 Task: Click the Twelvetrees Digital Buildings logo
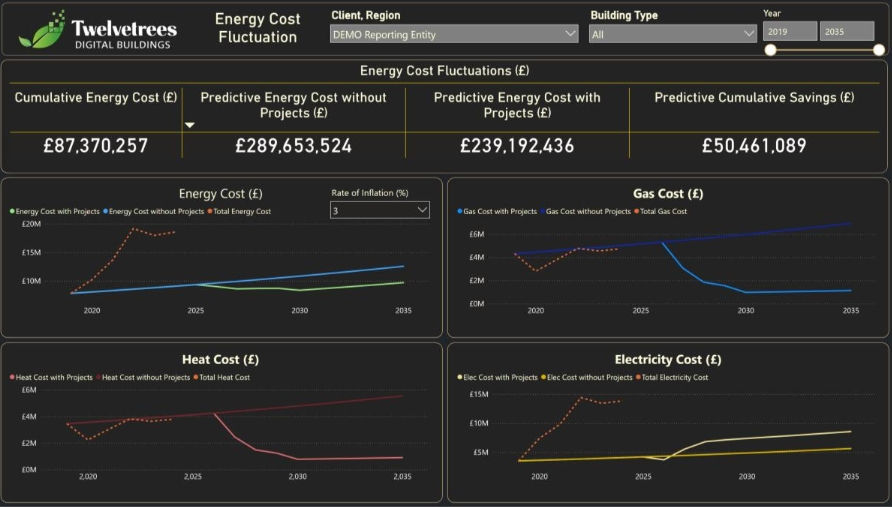coord(97,30)
